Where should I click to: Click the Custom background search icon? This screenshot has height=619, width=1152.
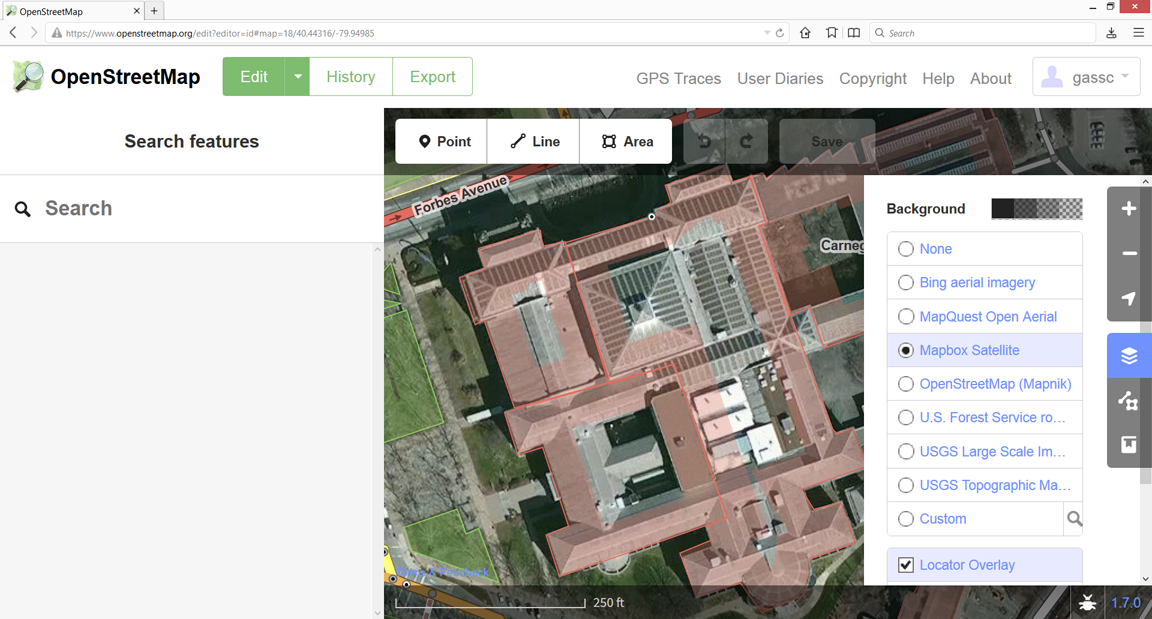pyautogui.click(x=1073, y=519)
